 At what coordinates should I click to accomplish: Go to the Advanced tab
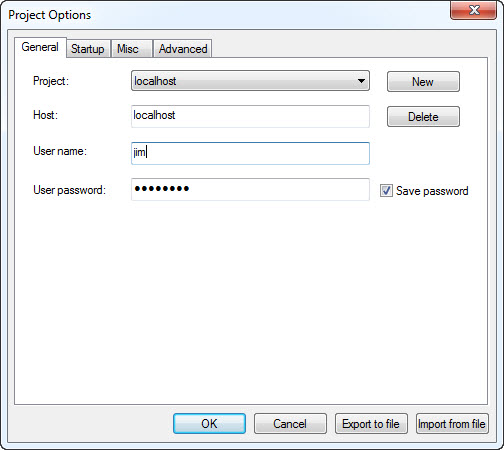[182, 49]
